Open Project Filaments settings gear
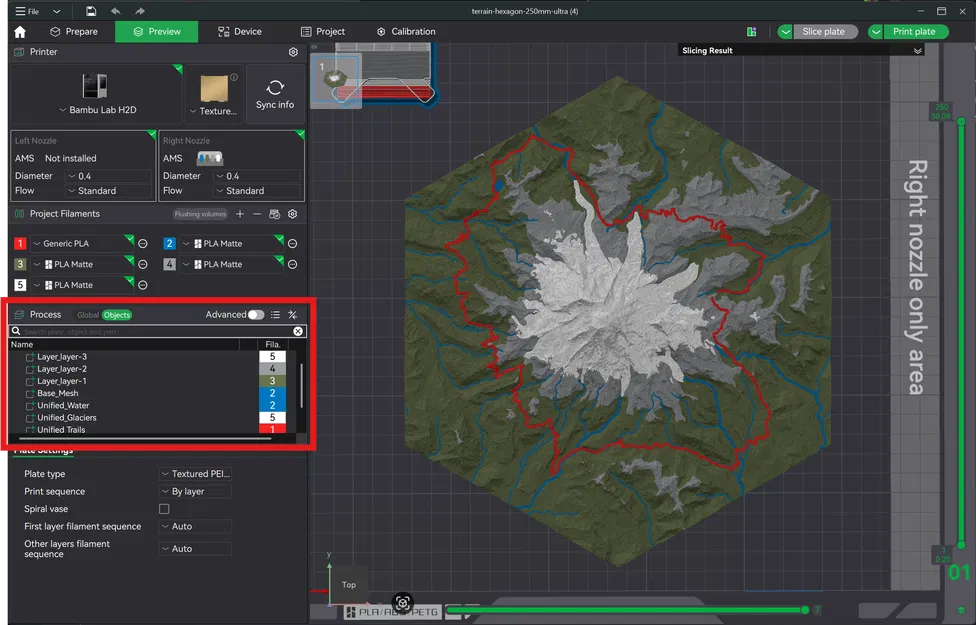The width and height of the screenshot is (976, 625). (292, 213)
